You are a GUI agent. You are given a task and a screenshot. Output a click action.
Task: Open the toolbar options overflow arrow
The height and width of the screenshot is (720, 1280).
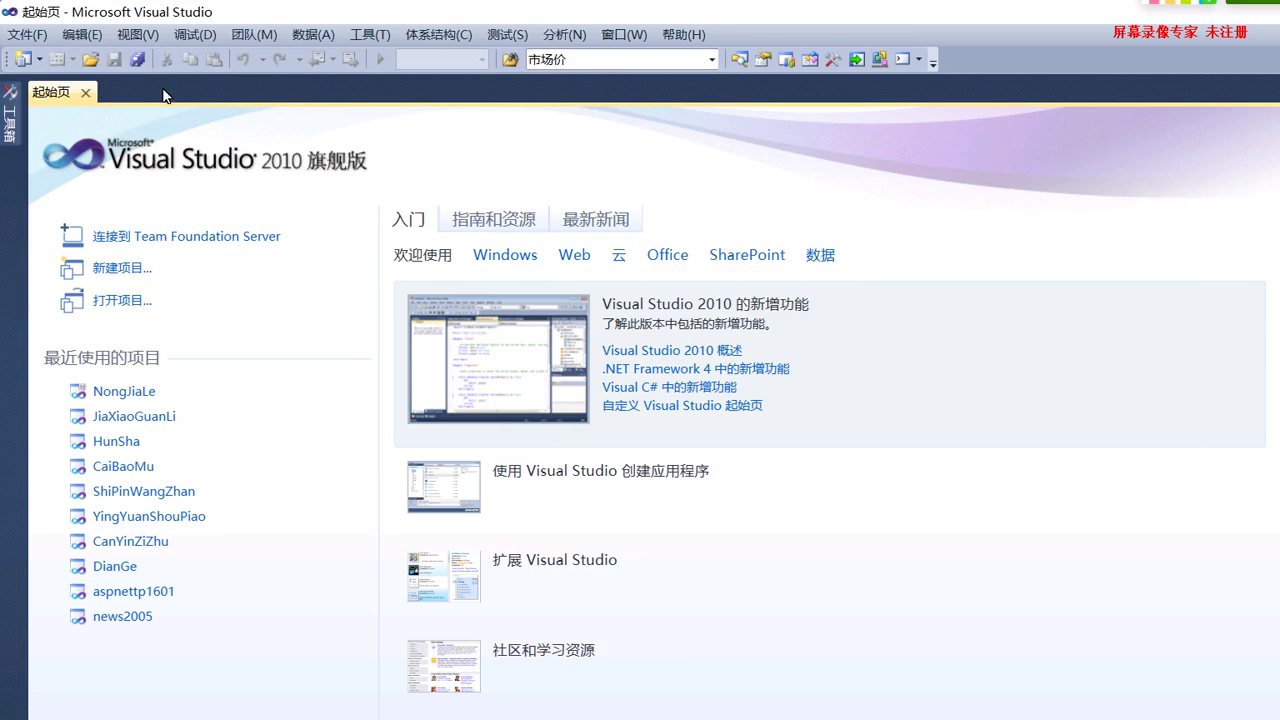click(x=933, y=62)
